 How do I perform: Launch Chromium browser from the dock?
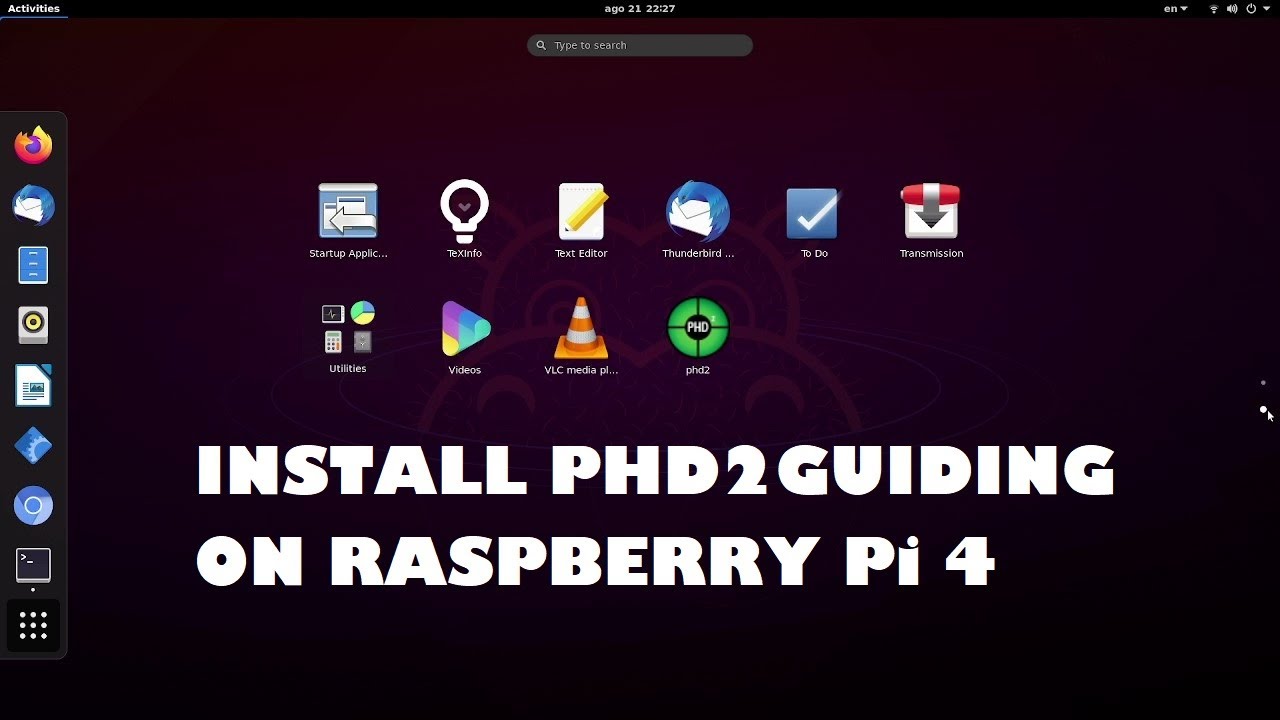(33, 505)
